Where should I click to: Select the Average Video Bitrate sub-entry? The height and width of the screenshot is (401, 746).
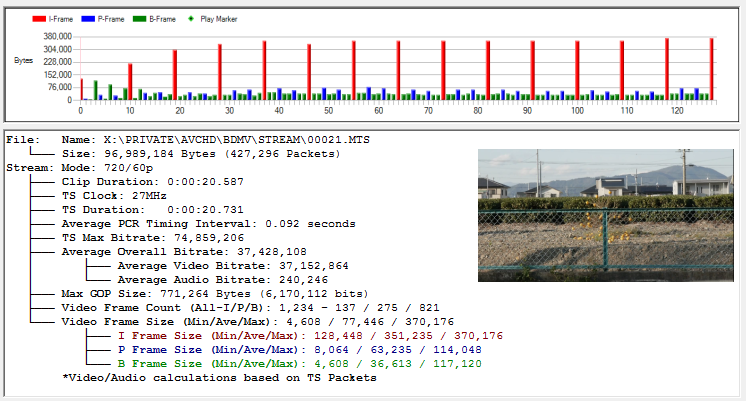(x=232, y=266)
